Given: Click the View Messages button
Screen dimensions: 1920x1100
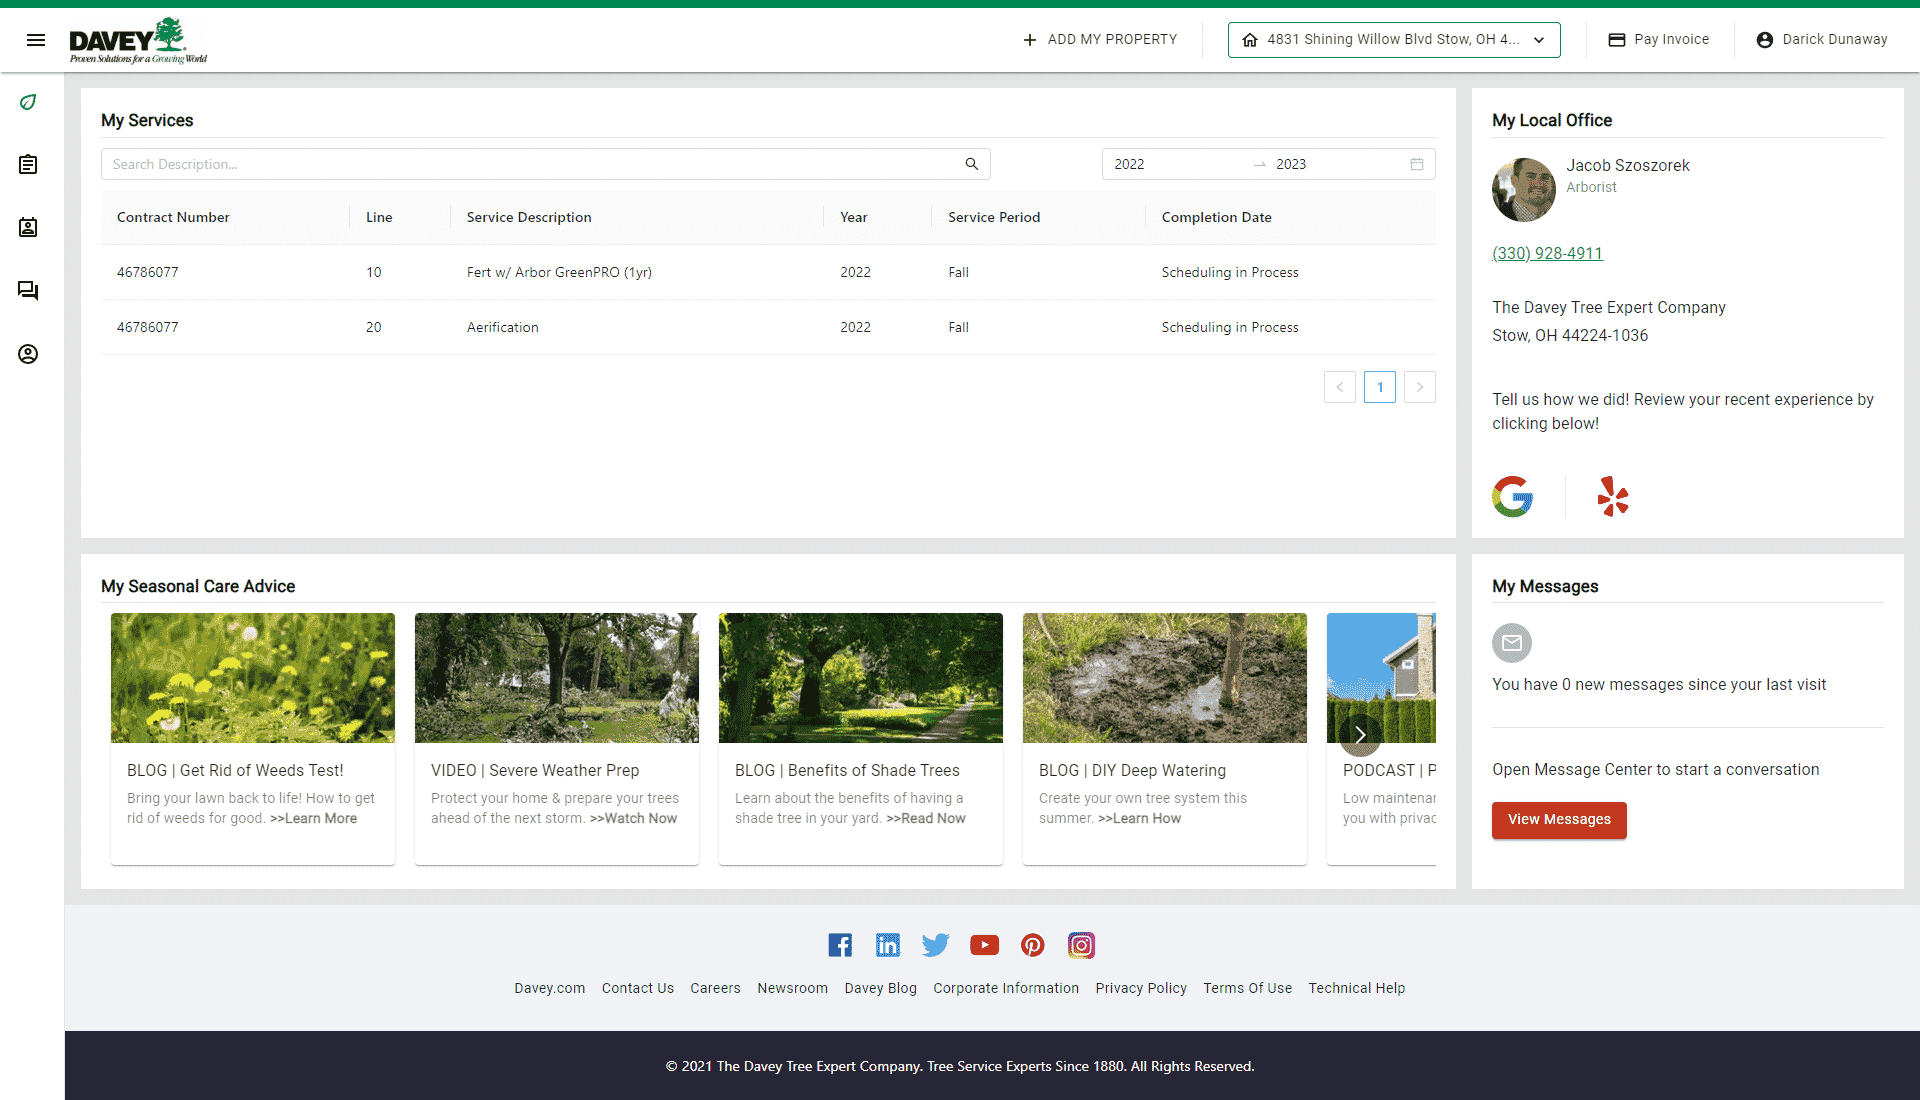Looking at the screenshot, I should click(1558, 820).
